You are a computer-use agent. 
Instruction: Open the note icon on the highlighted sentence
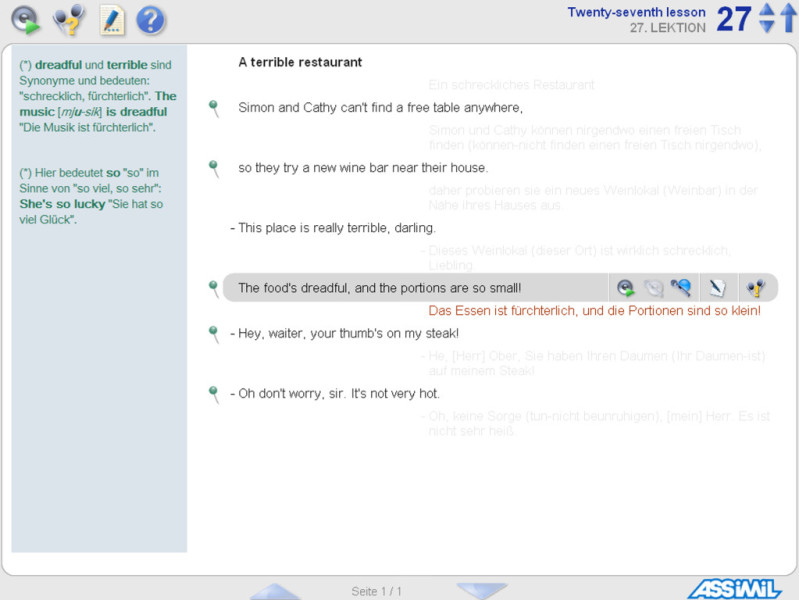717,288
